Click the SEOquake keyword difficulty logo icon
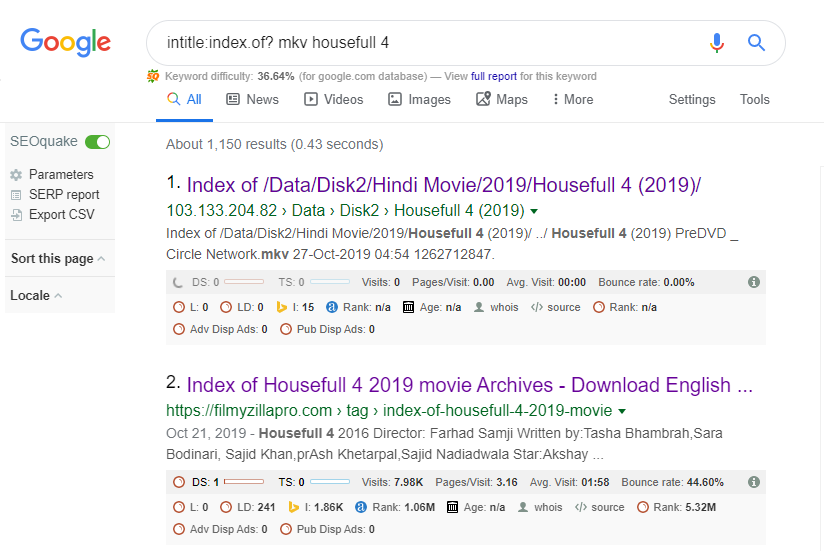The height and width of the screenshot is (551, 824). click(153, 76)
